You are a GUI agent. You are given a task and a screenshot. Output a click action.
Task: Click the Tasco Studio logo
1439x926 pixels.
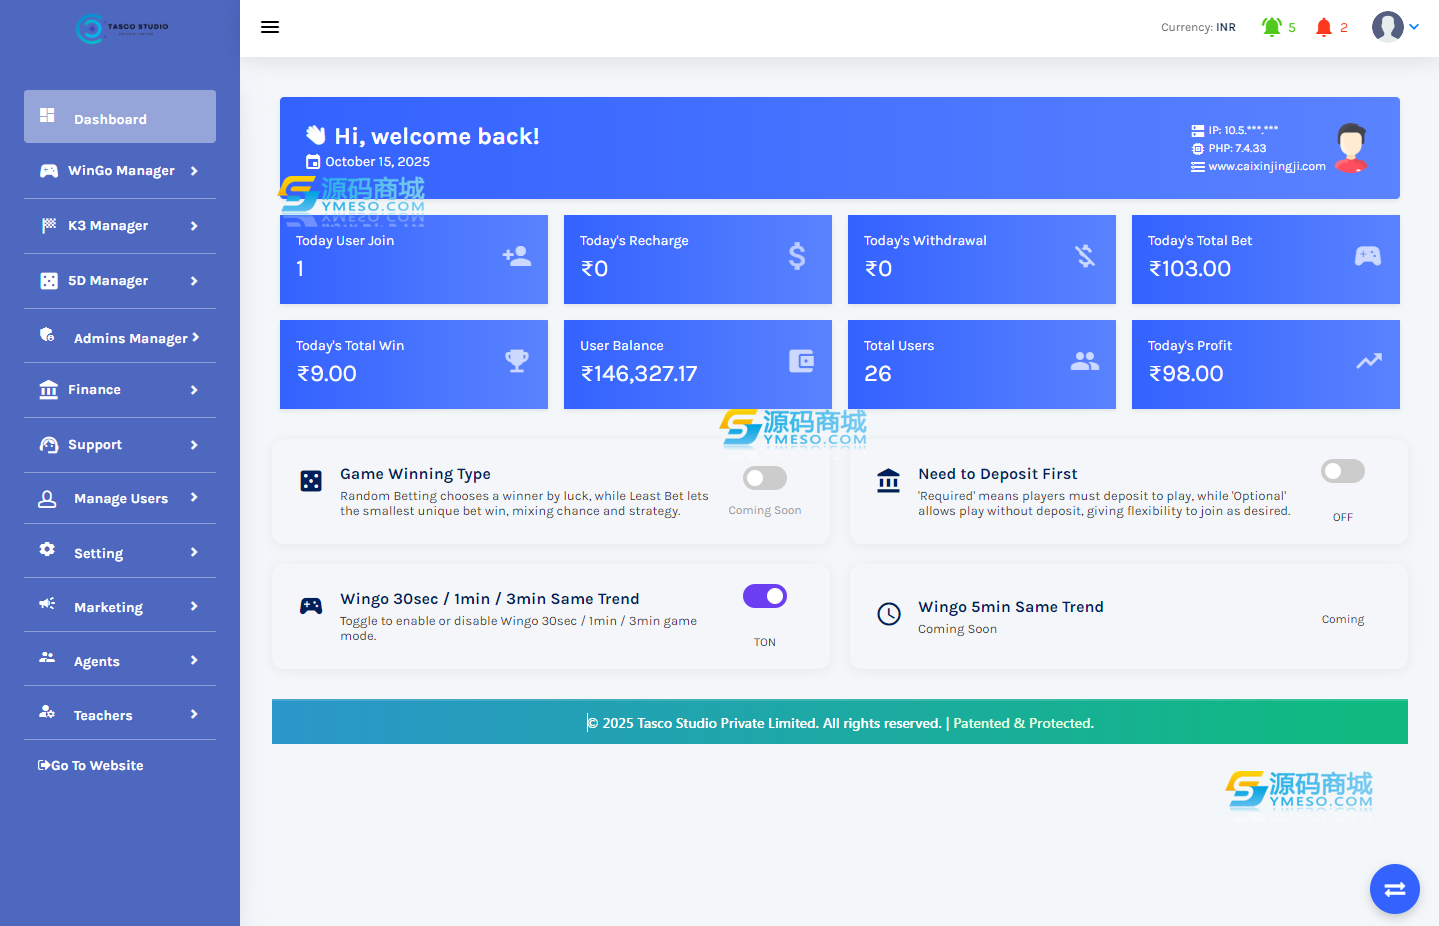(121, 28)
